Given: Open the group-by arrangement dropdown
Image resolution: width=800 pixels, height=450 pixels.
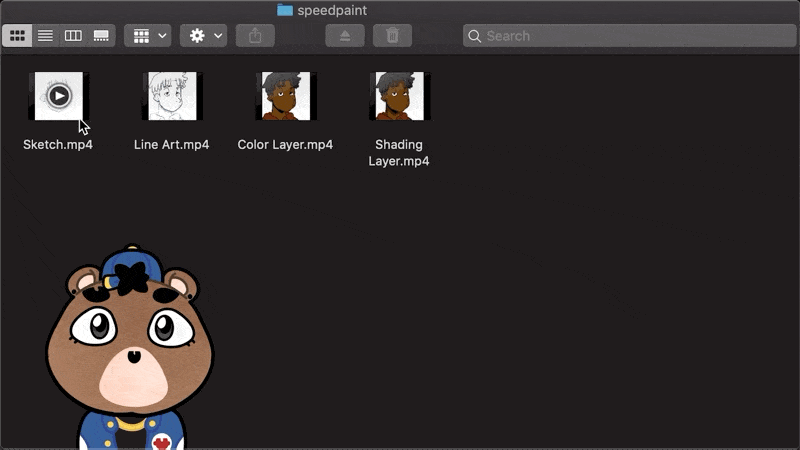Looking at the screenshot, I should tap(148, 36).
